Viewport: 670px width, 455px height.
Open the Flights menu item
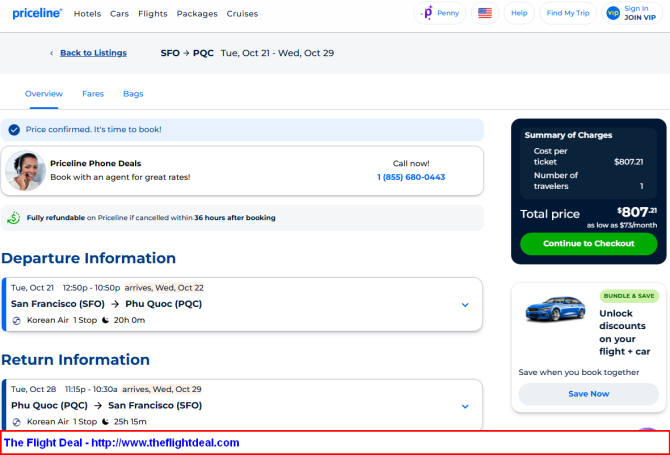point(153,14)
